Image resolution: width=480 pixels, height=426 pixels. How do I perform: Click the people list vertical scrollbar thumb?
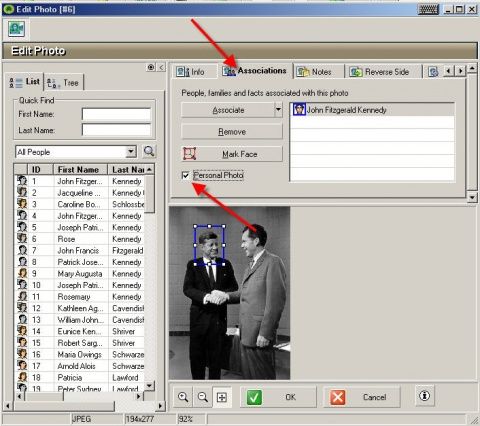[150, 195]
